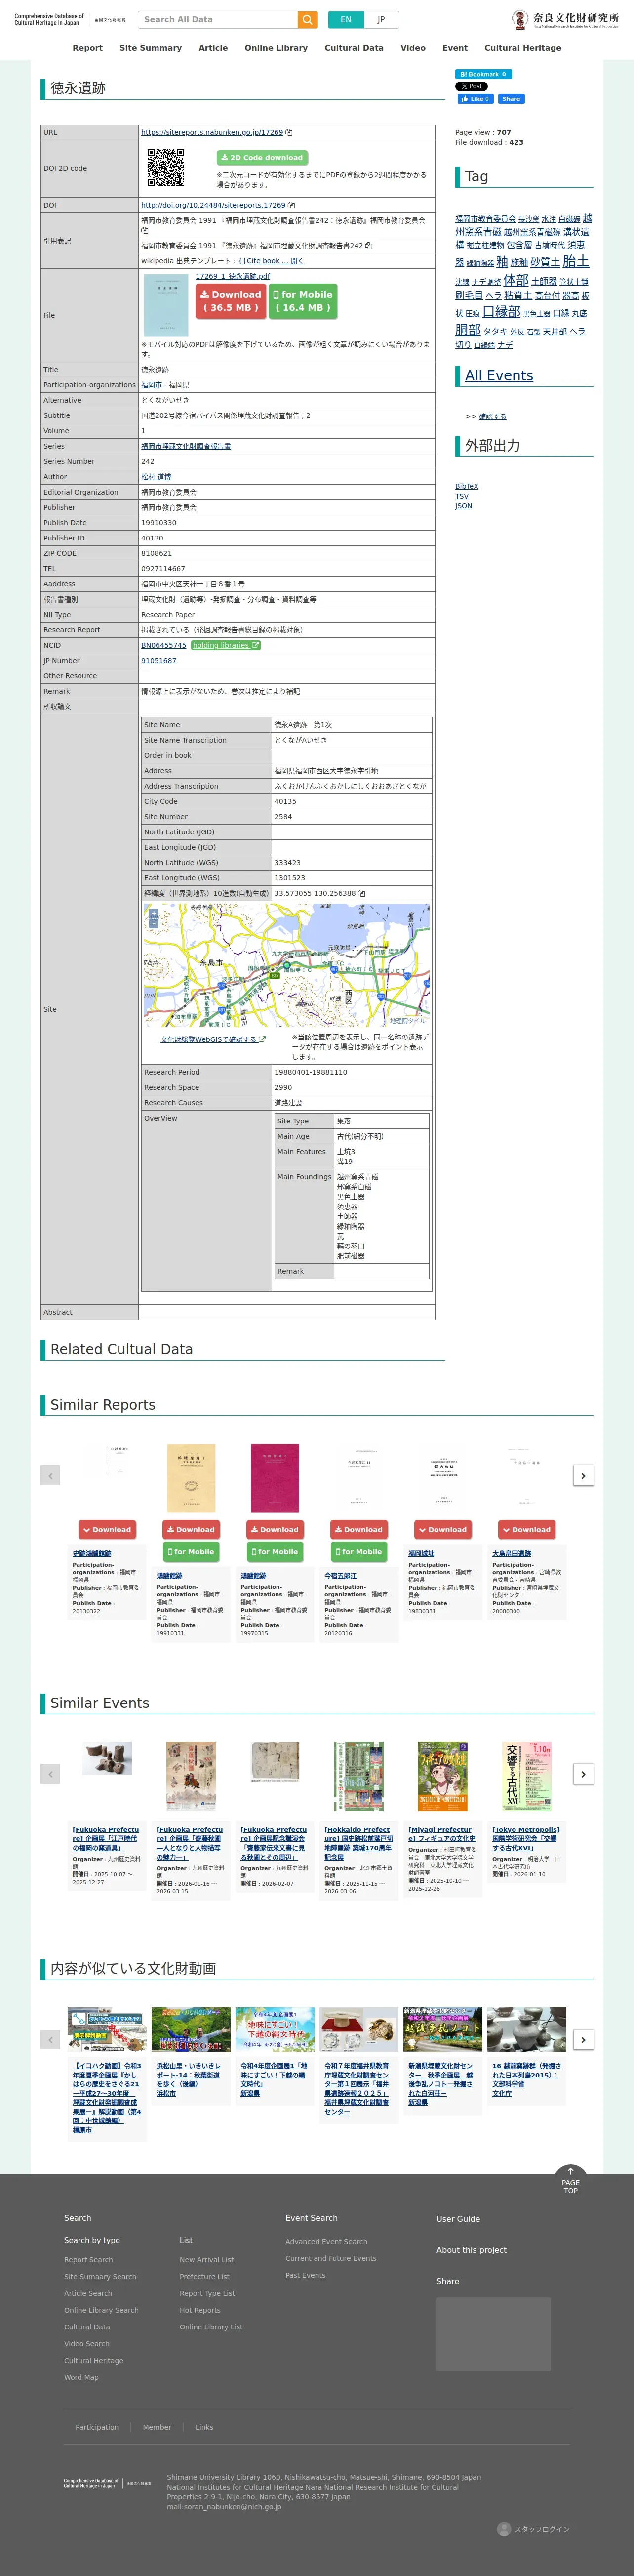Export record as TSV
This screenshot has height=2576, width=634.
tap(461, 496)
